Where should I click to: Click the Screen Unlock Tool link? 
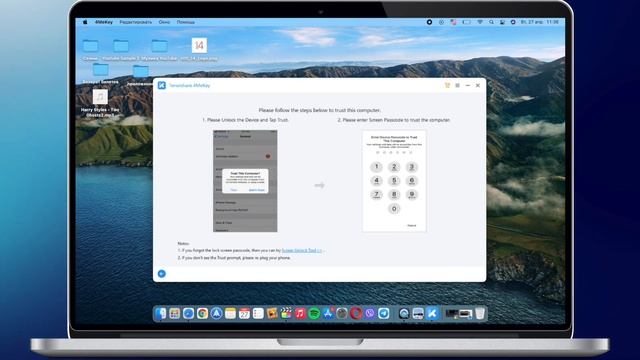click(302, 250)
